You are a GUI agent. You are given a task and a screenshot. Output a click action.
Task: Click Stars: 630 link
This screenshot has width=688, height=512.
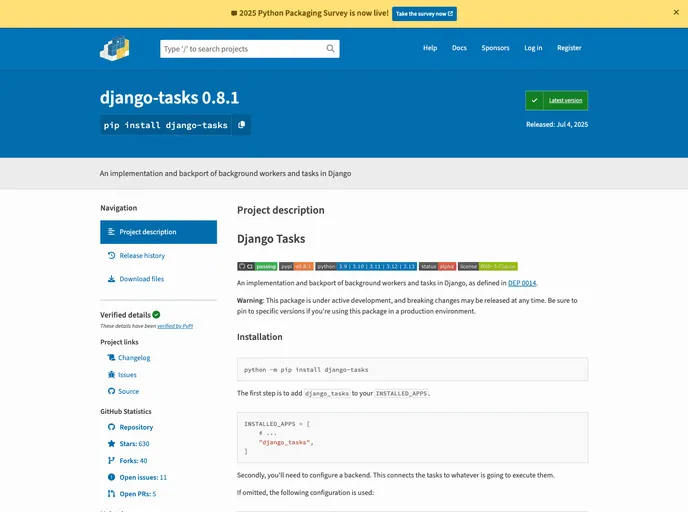point(134,444)
